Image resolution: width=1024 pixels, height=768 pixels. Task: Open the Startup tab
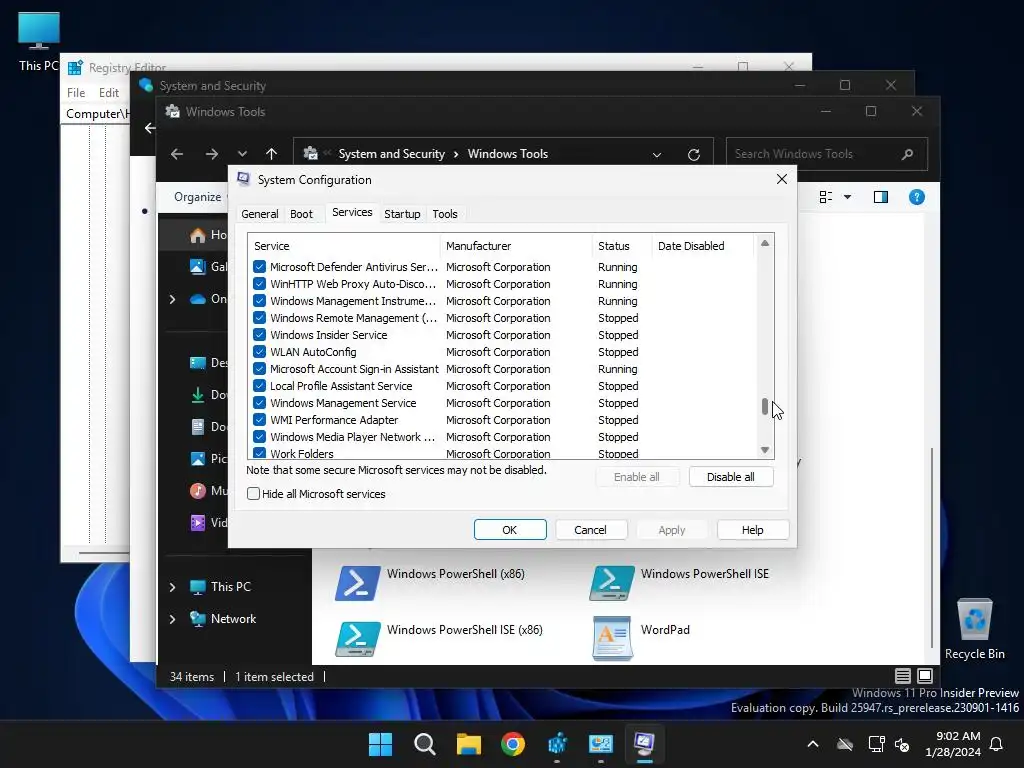click(x=402, y=214)
